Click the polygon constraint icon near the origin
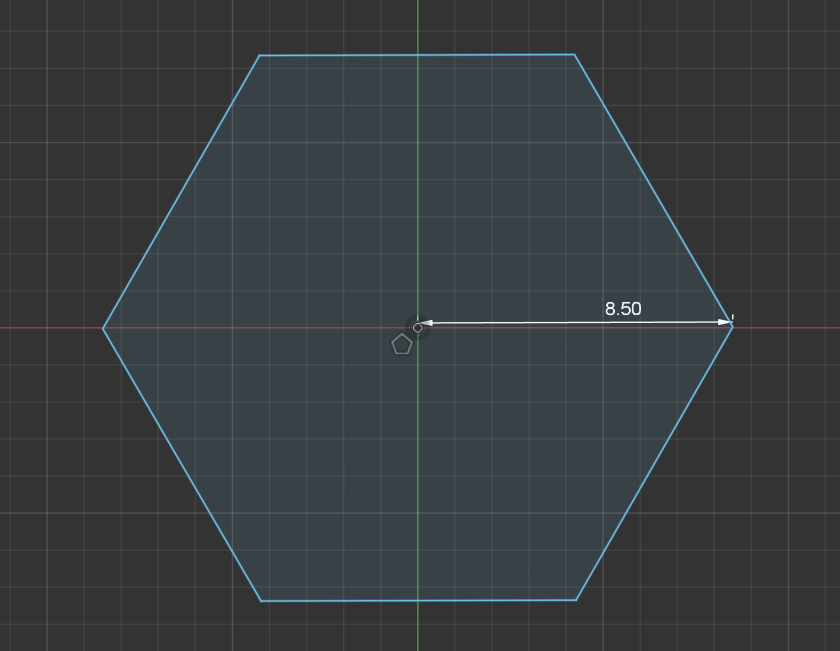This screenshot has height=651, width=840. point(401,345)
